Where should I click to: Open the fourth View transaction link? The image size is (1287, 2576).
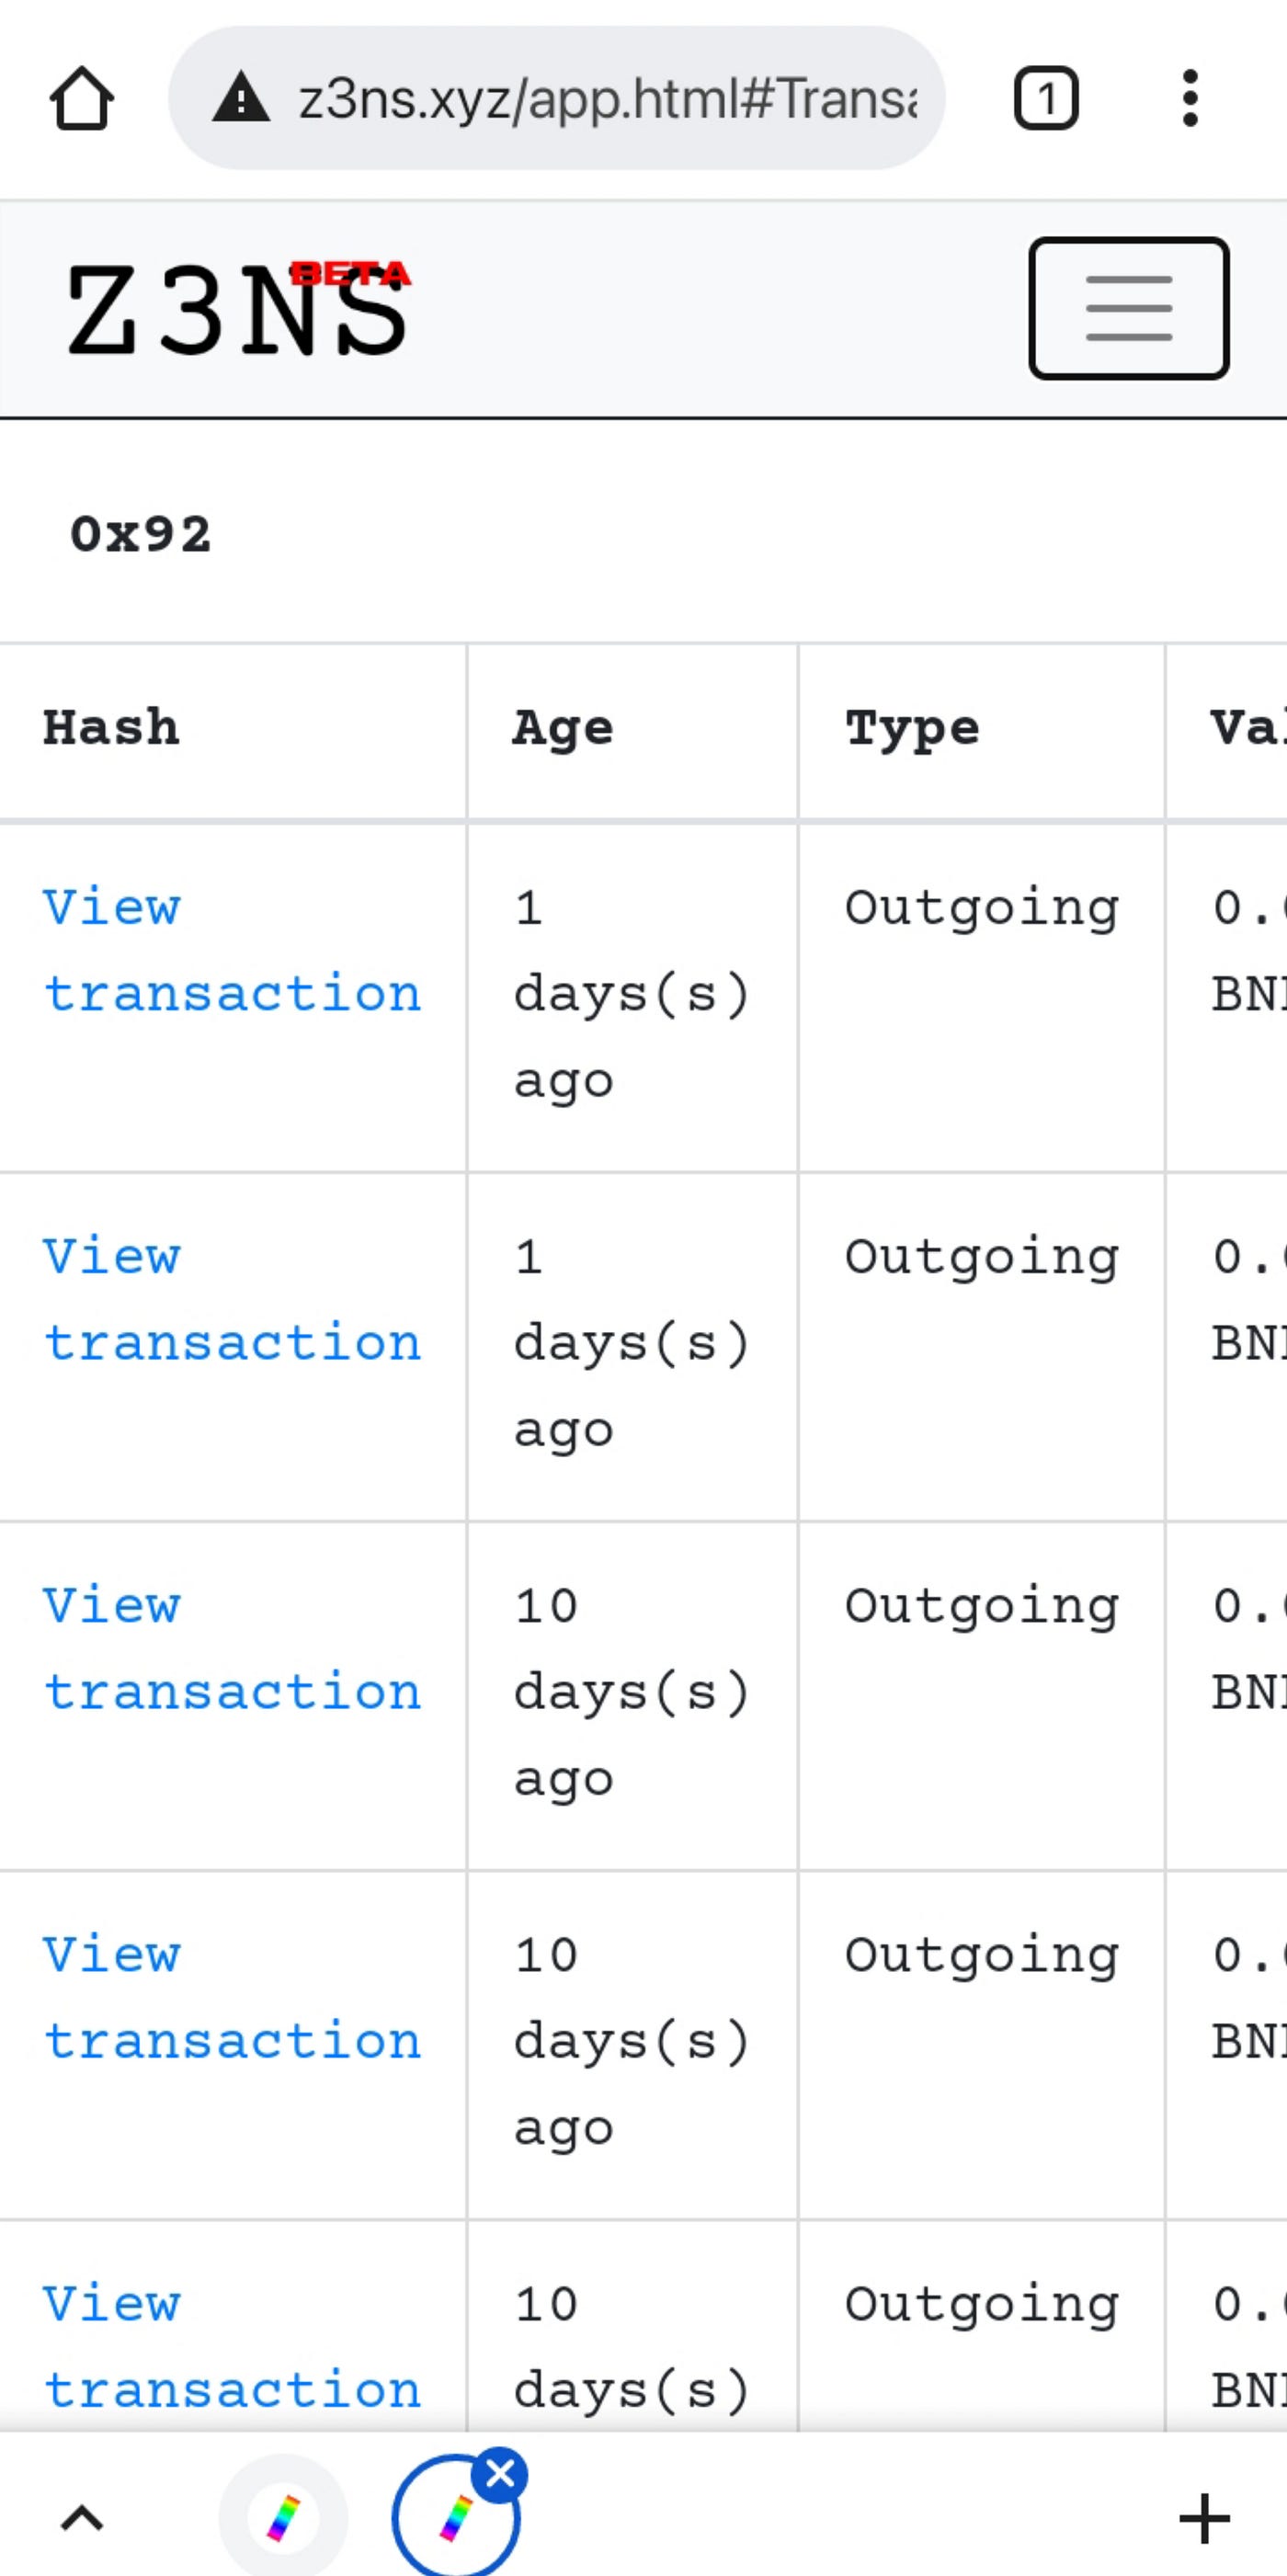click(x=231, y=1997)
